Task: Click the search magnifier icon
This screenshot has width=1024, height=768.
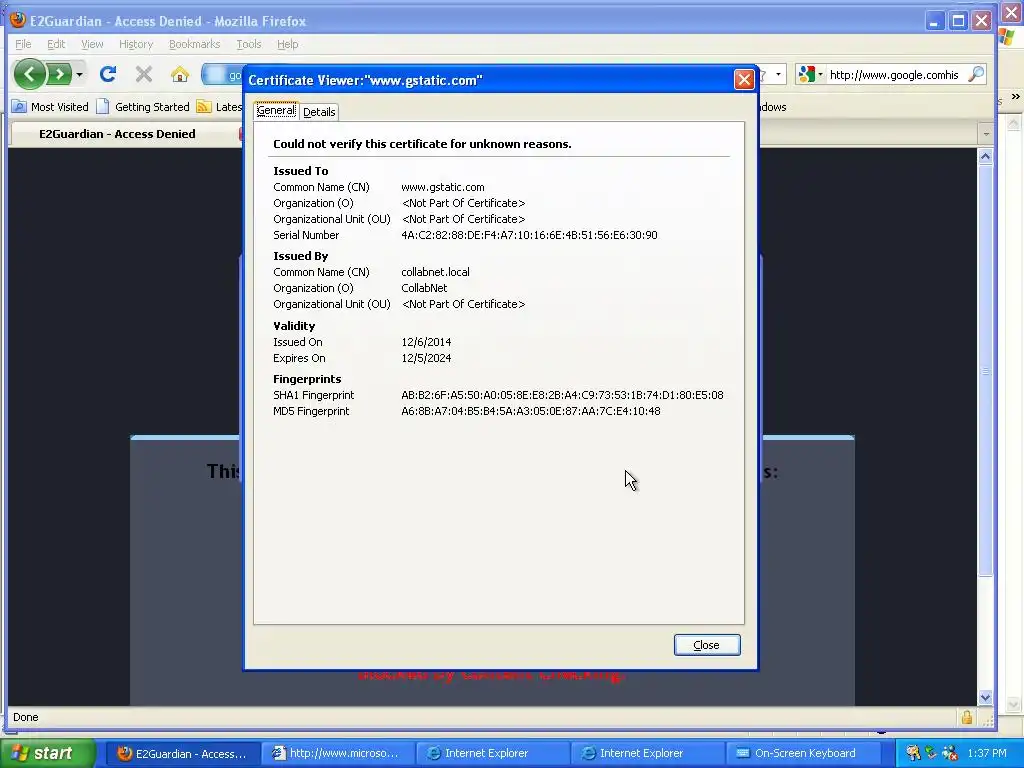Action: [976, 74]
